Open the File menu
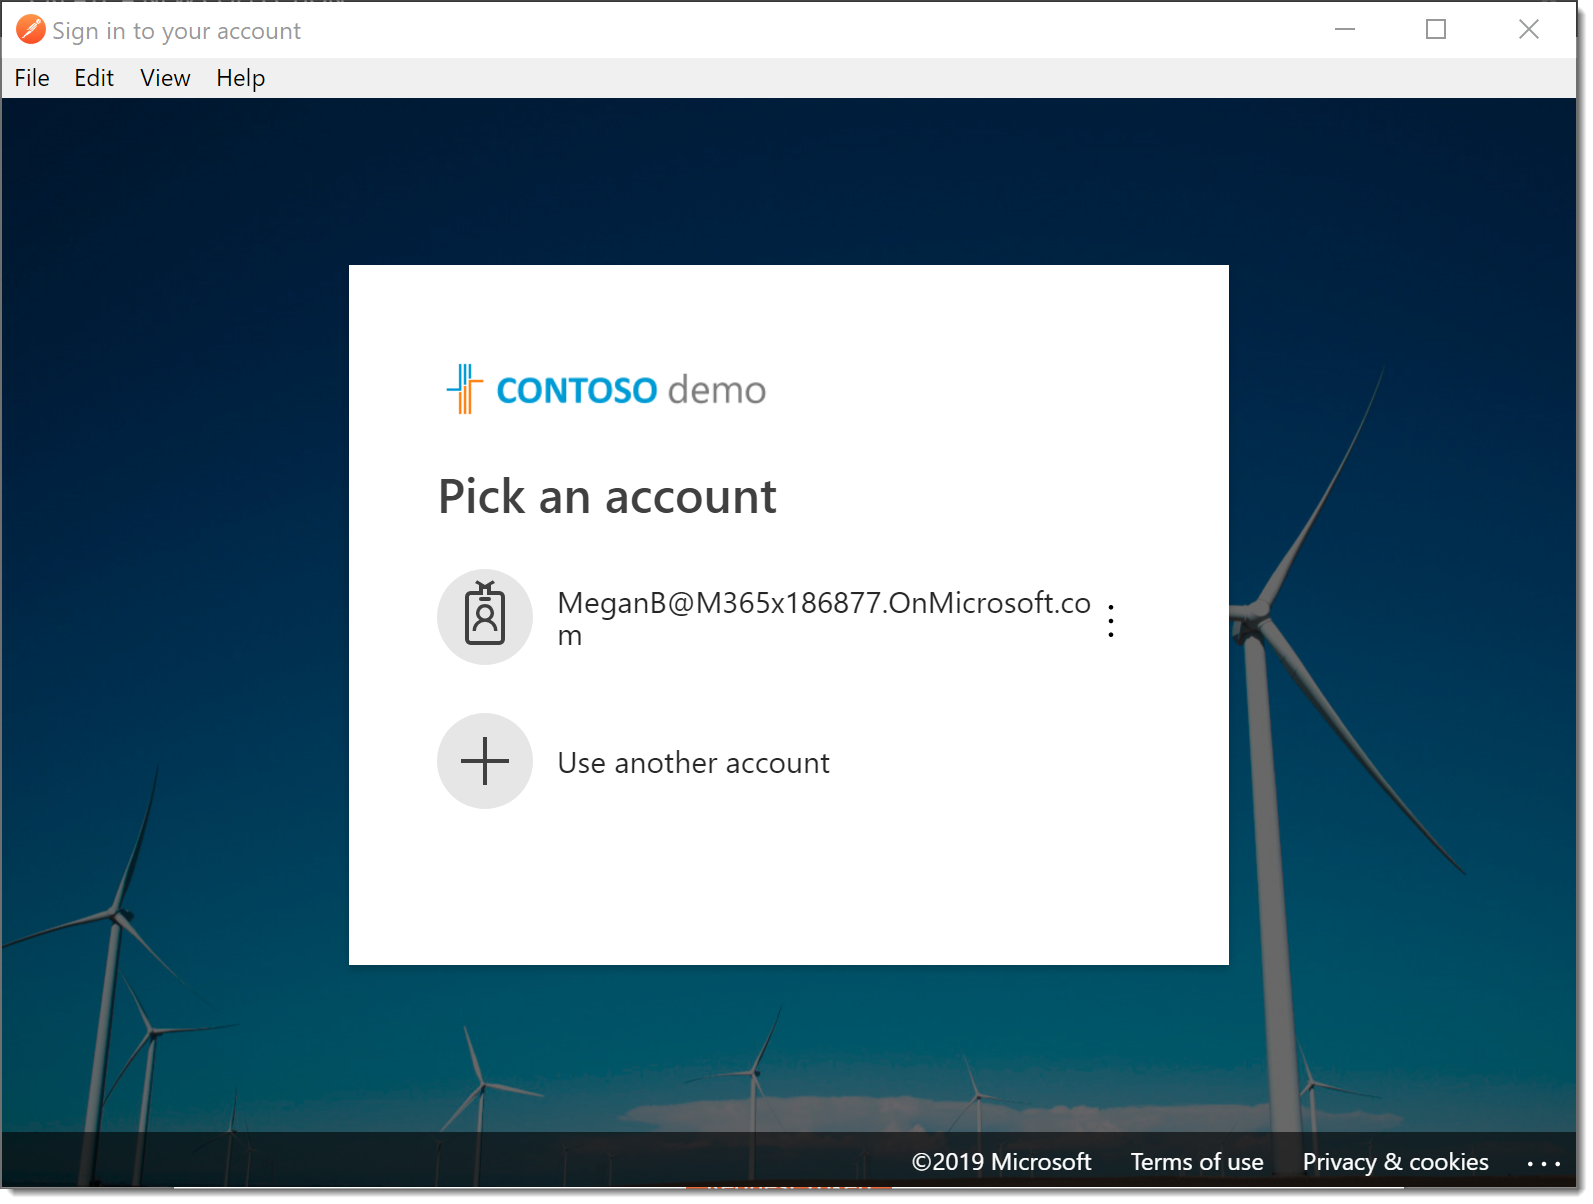Viewport: 1593px width, 1204px height. (x=32, y=78)
